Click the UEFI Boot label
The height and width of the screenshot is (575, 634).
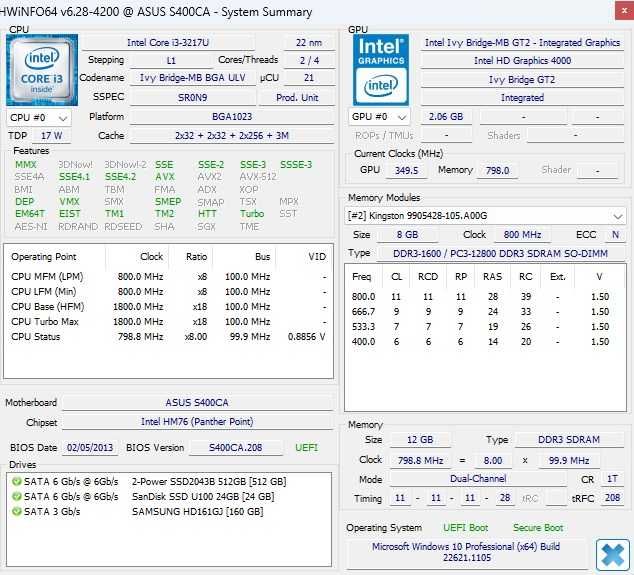465,528
